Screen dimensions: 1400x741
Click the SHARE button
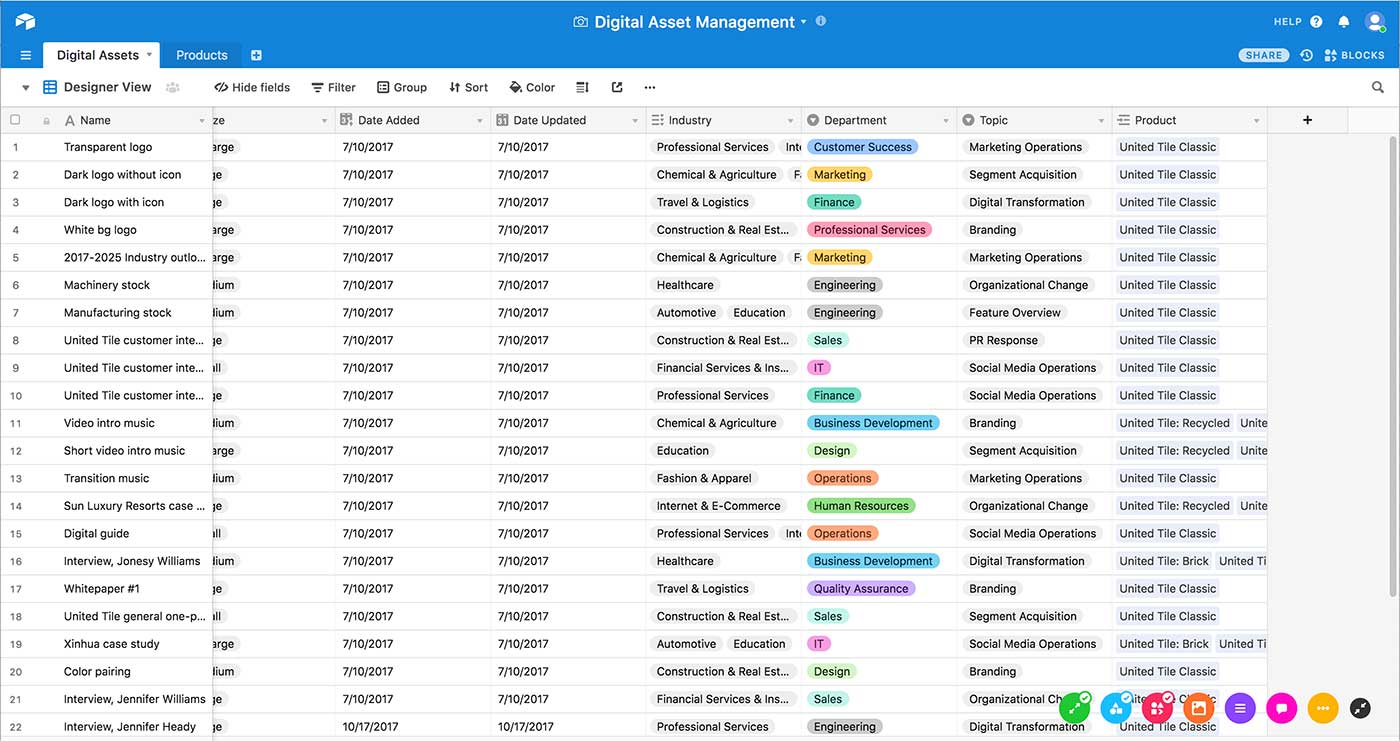[x=1264, y=55]
